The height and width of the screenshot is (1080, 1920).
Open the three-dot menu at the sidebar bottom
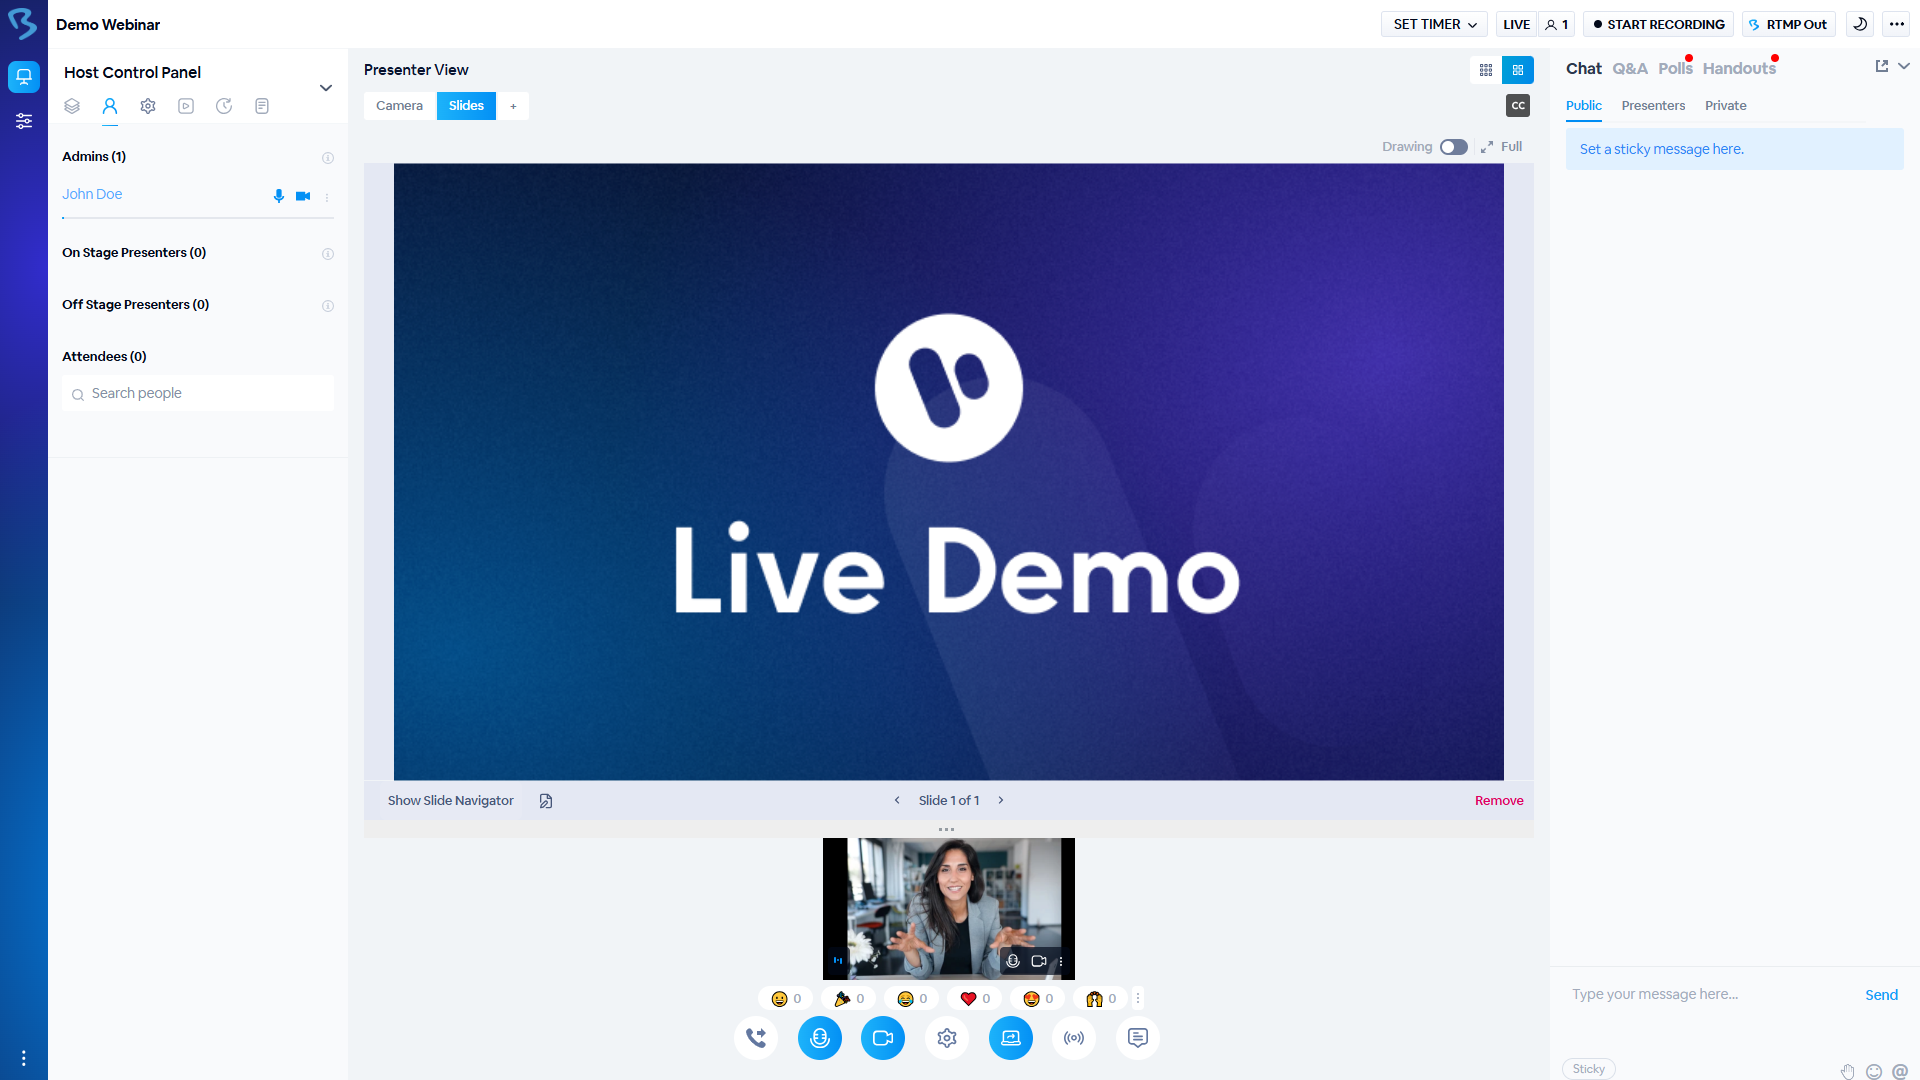(24, 1058)
